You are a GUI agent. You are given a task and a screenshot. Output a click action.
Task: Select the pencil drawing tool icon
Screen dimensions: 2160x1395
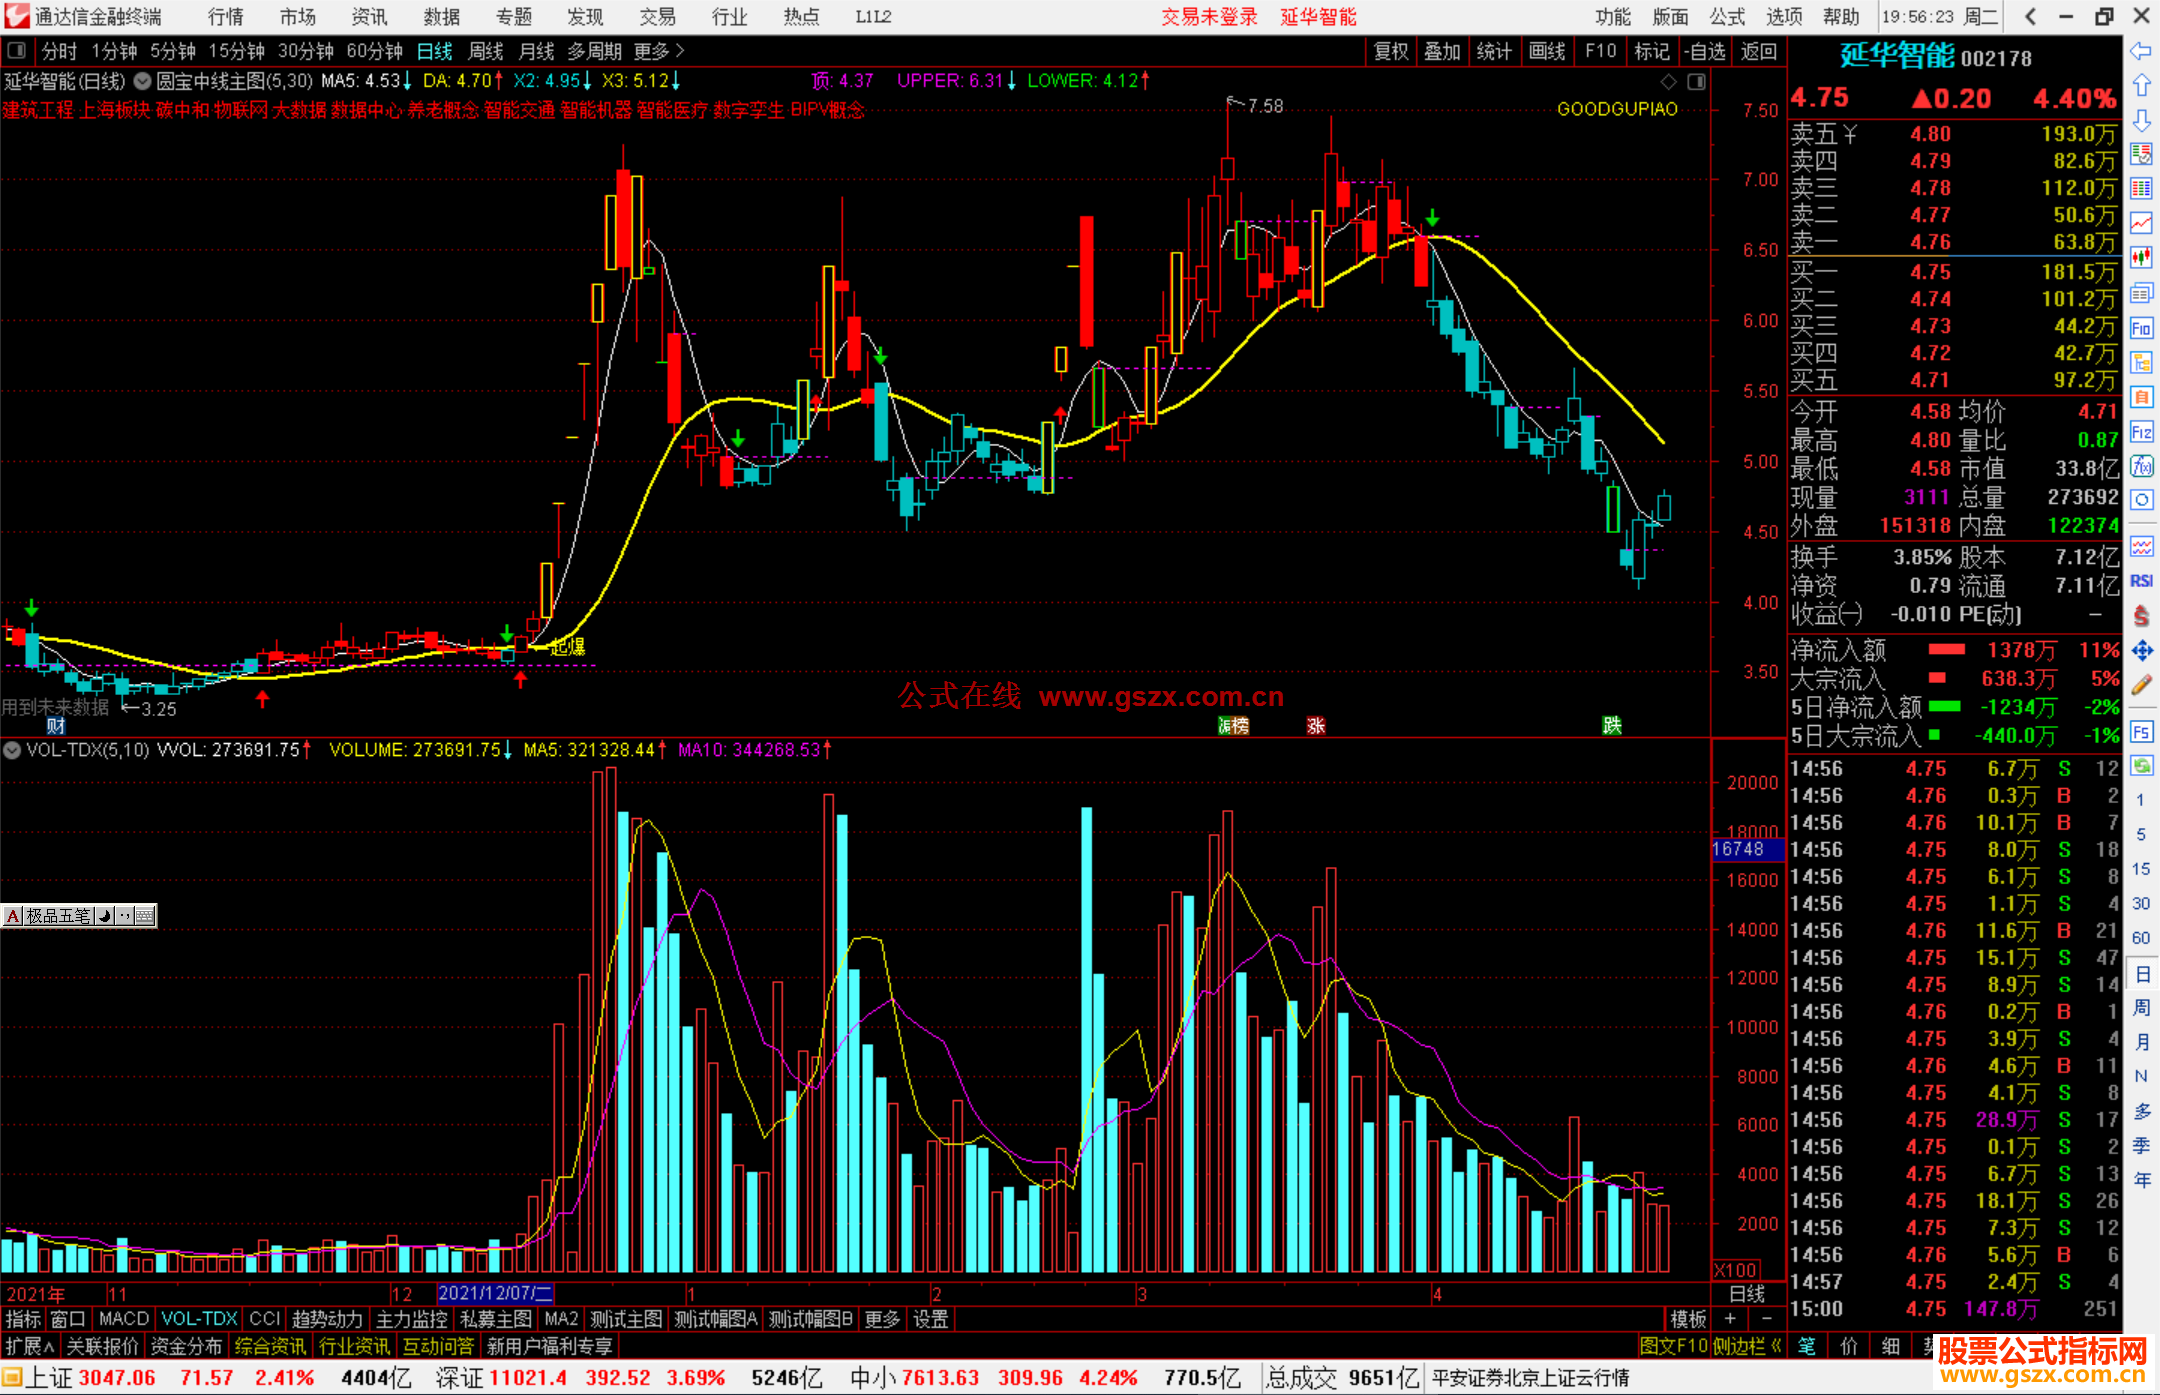click(2141, 685)
